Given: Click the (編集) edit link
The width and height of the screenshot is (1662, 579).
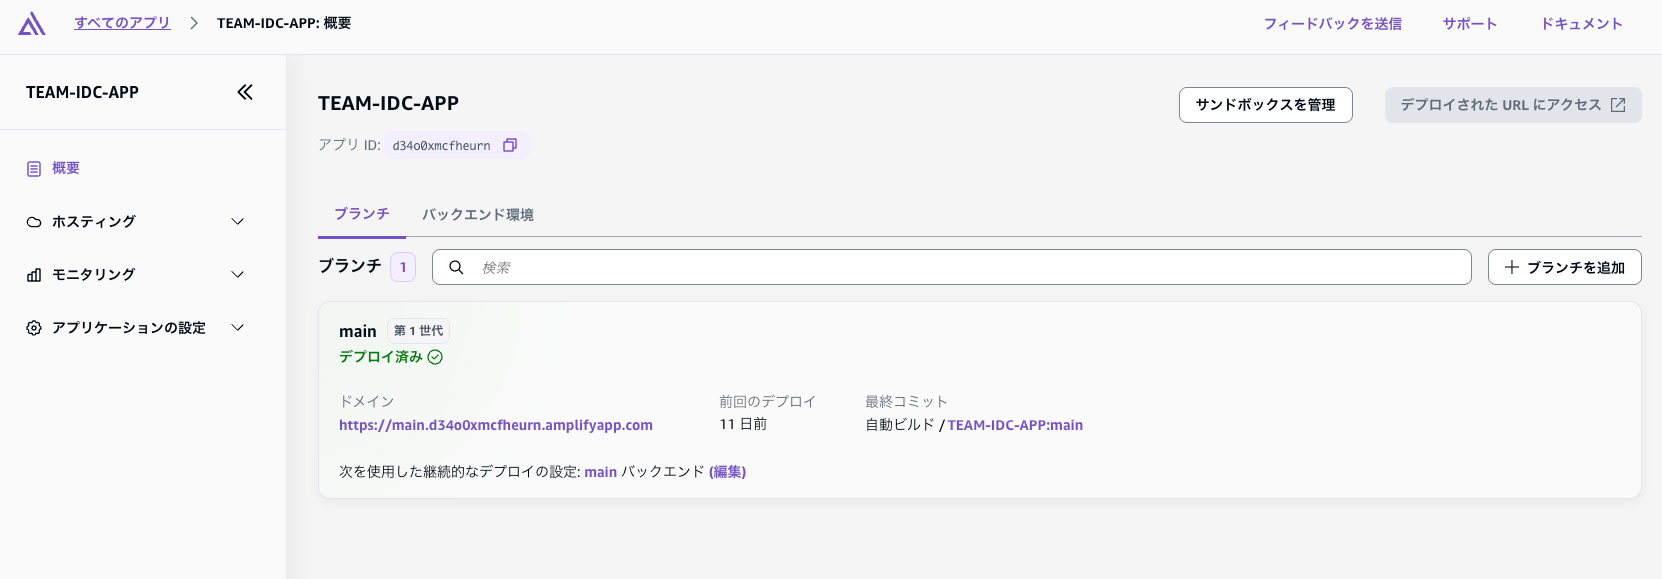Looking at the screenshot, I should 728,472.
